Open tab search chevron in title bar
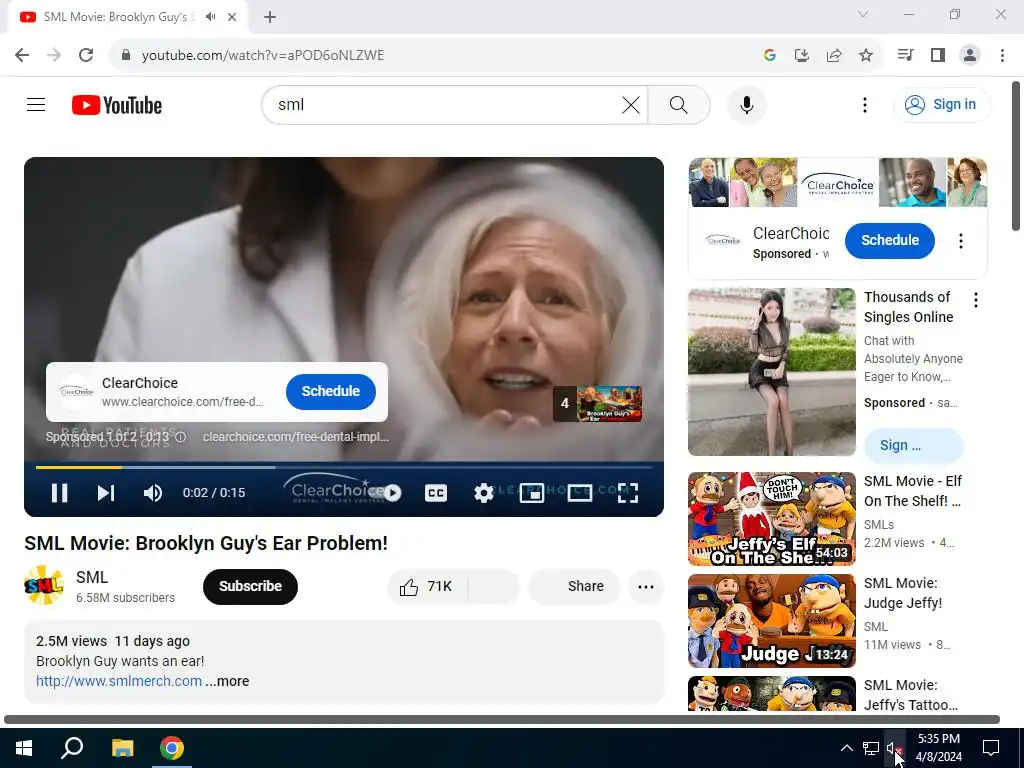The image size is (1024, 768). click(863, 14)
